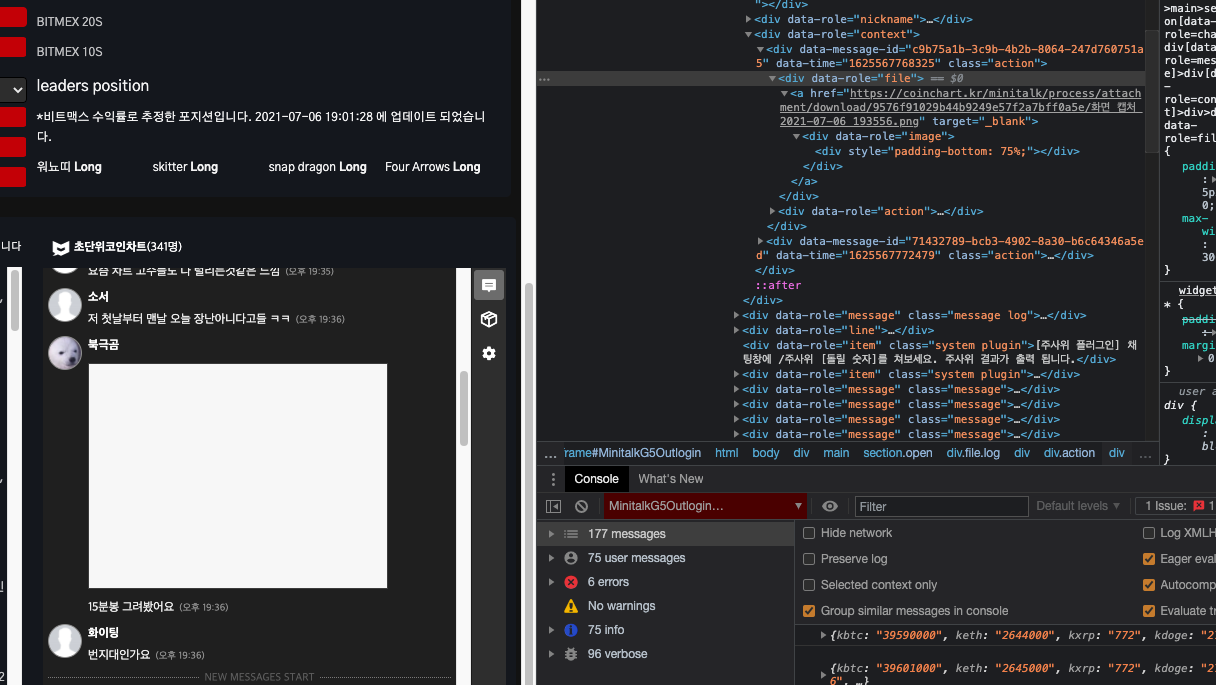Screen dimensions: 1216x685
Task: Open Default levels dropdown
Action: (1078, 506)
